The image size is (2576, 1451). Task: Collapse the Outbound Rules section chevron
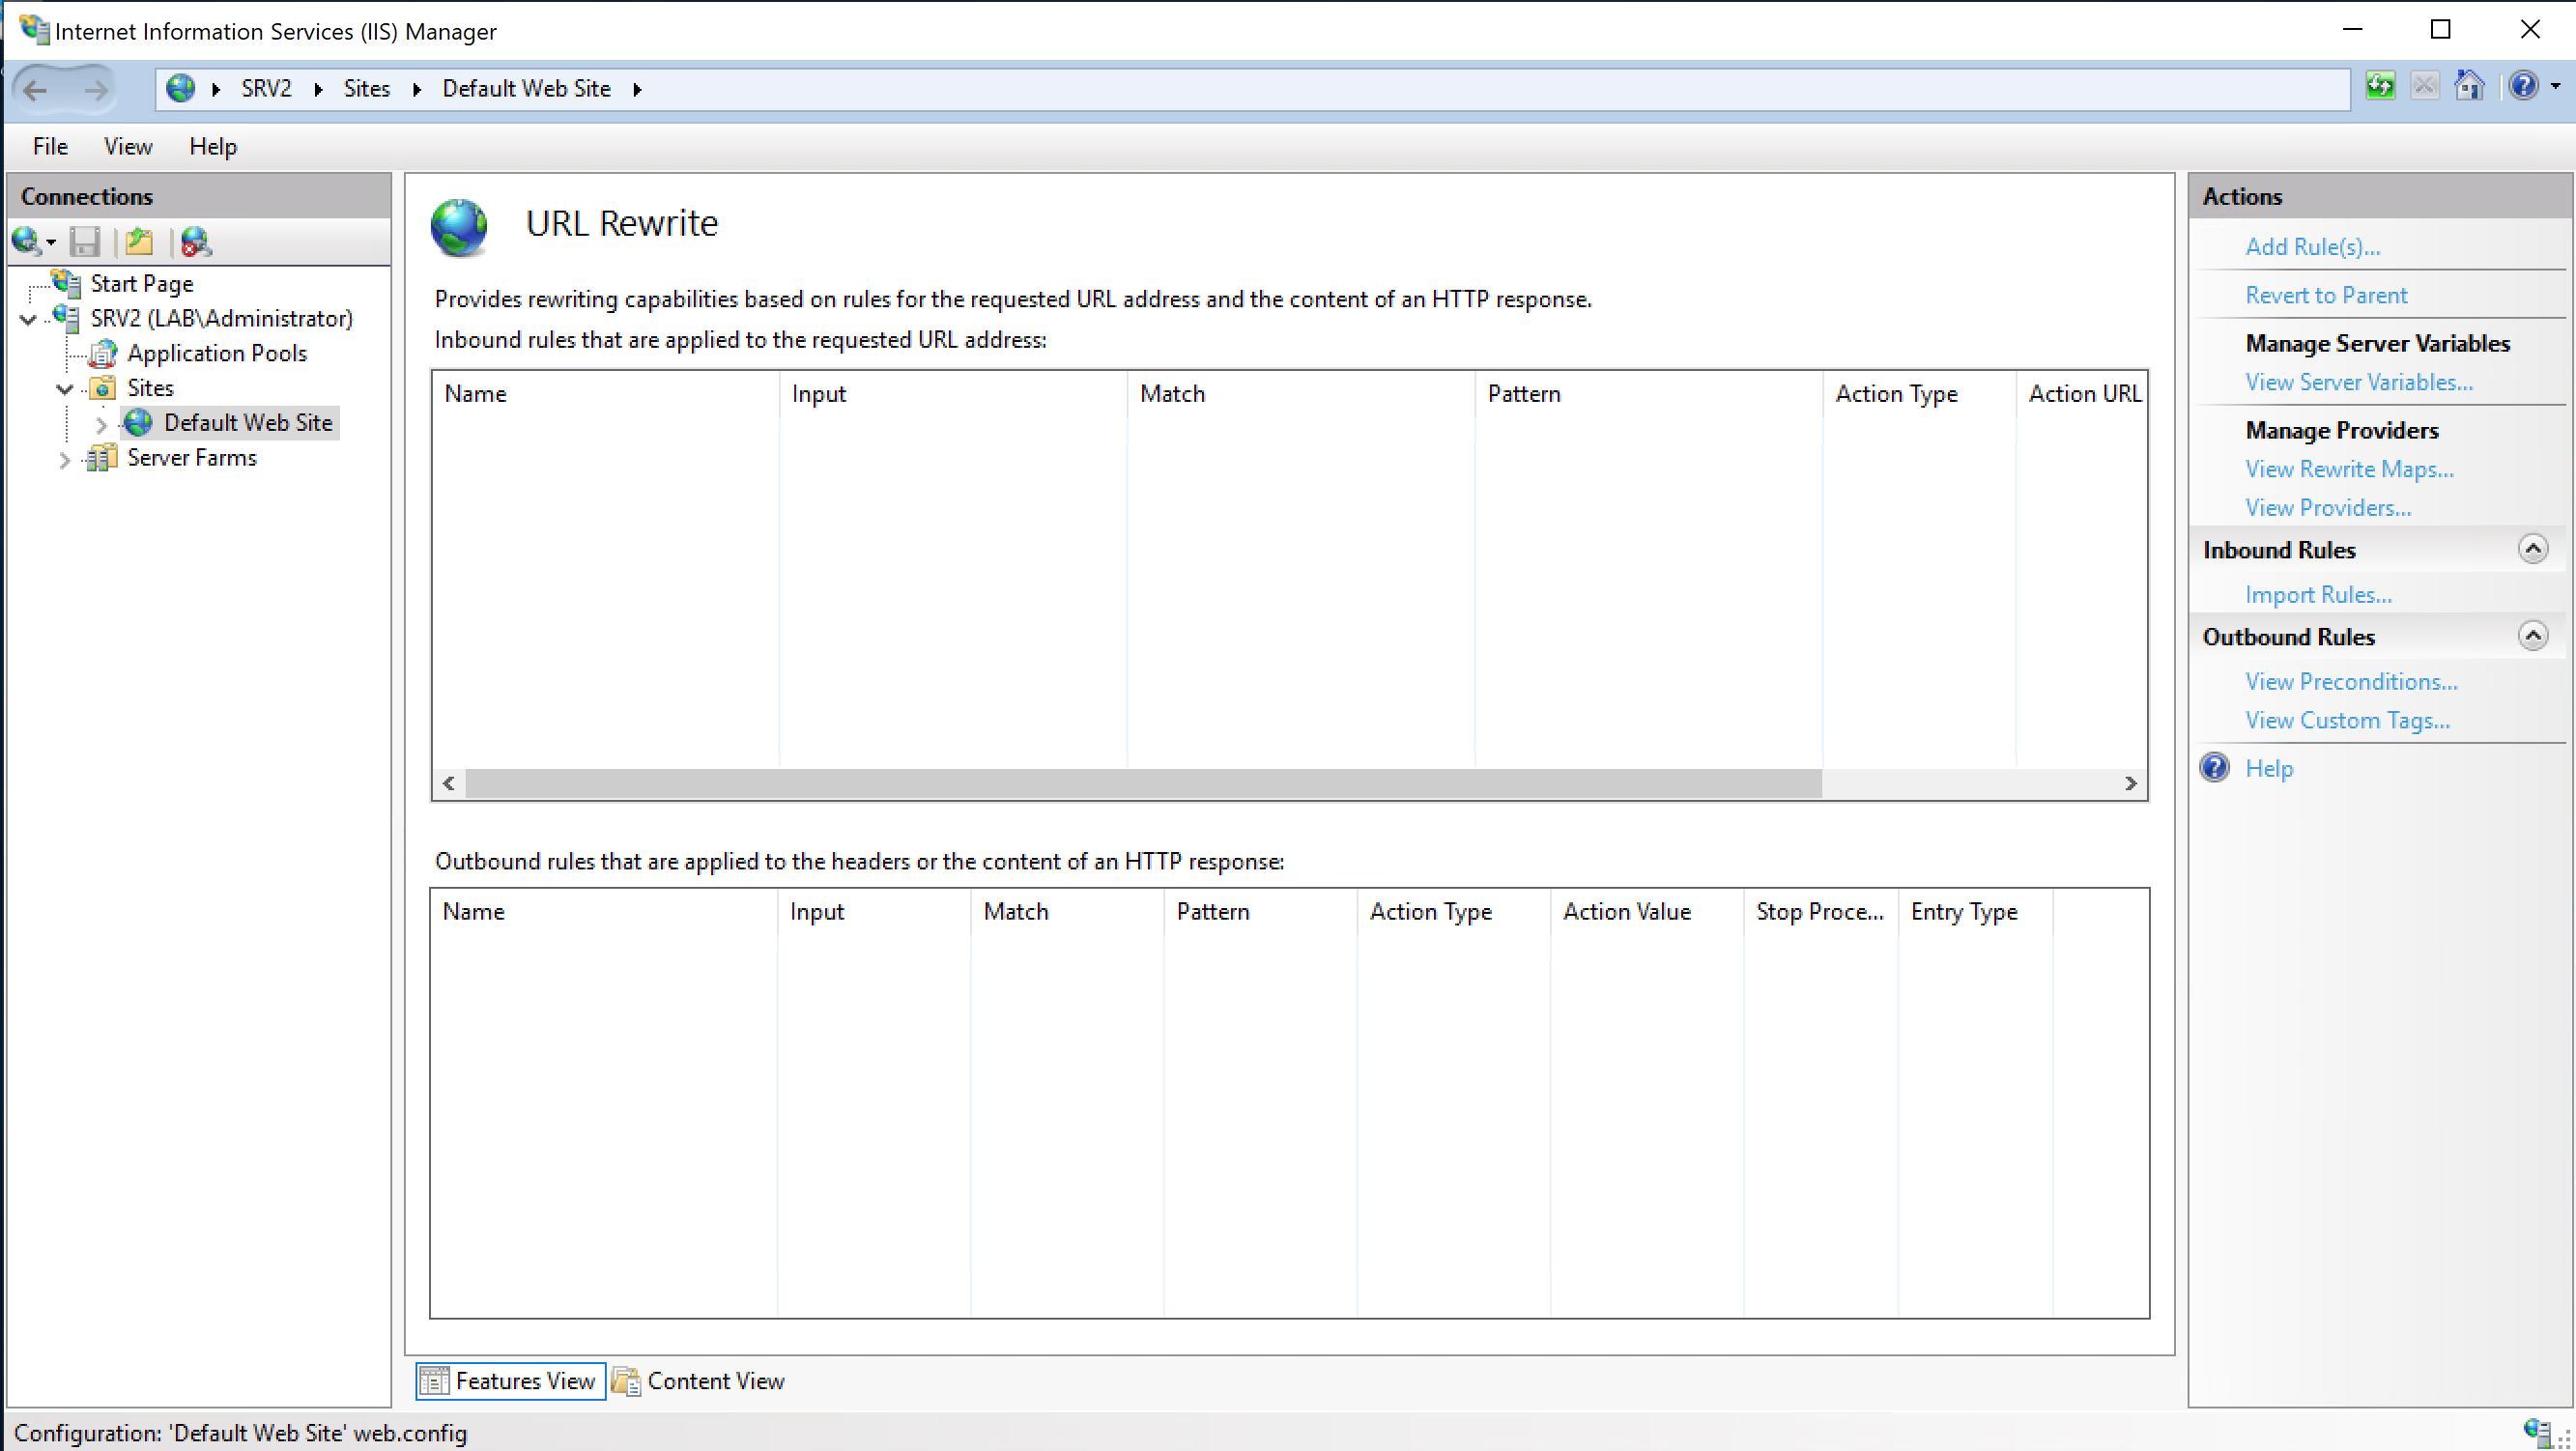tap(2533, 635)
